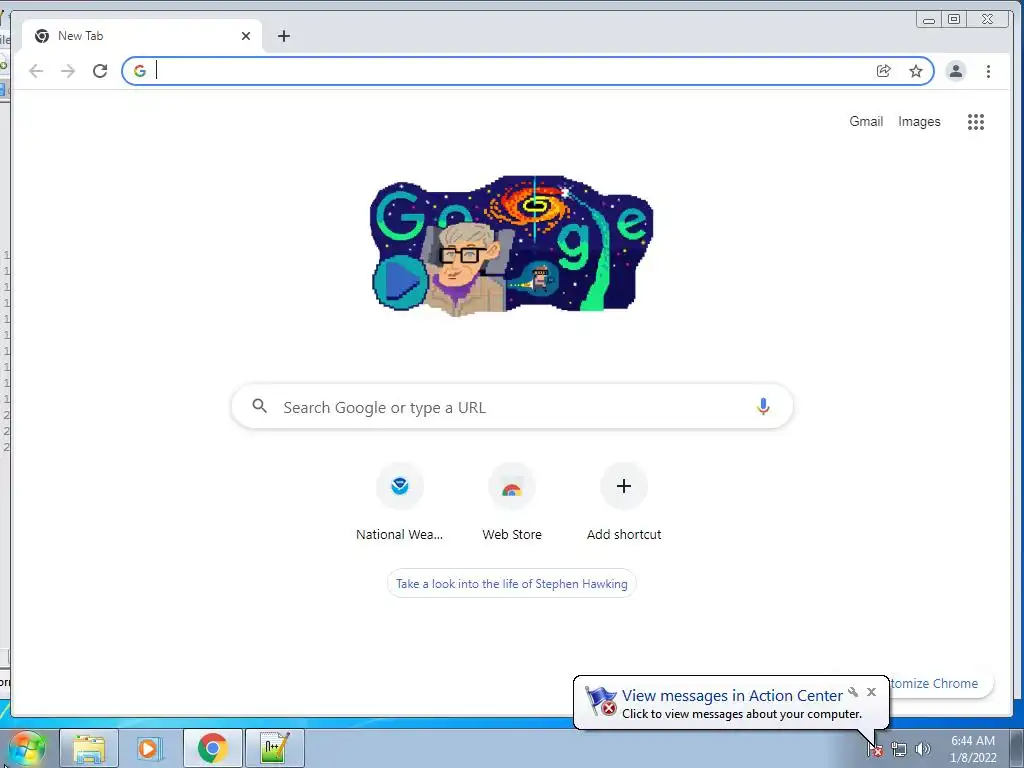The height and width of the screenshot is (768, 1024).
Task: Open the National Weather shortcut
Action: (x=400, y=503)
